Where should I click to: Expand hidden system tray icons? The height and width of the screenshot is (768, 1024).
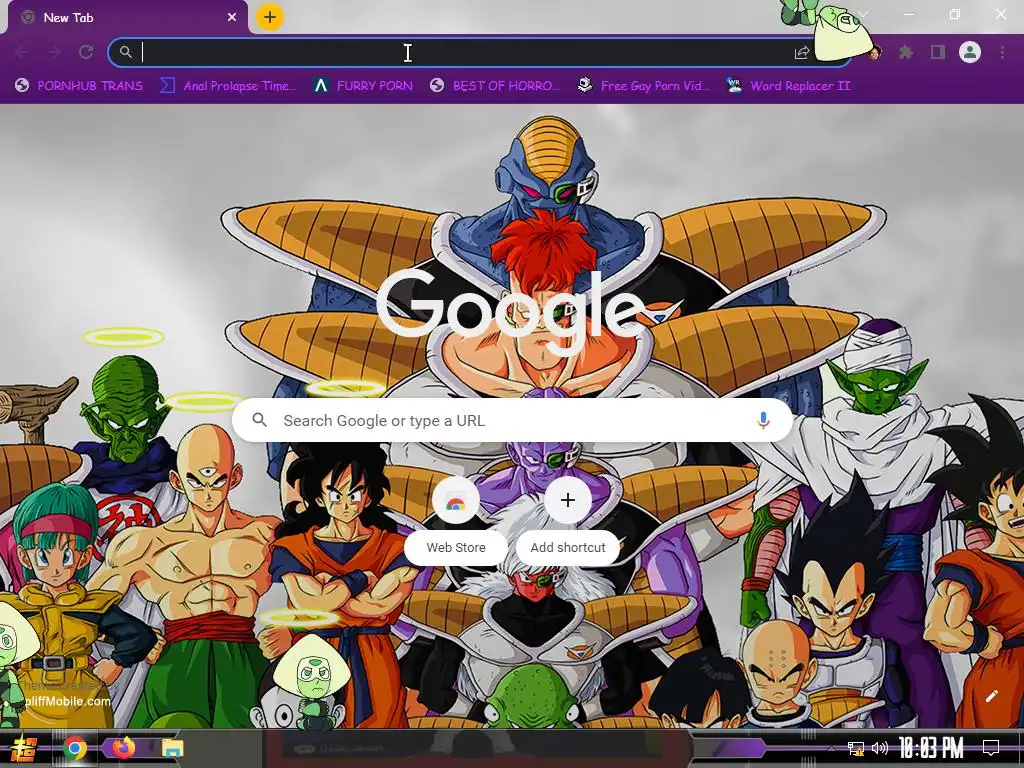point(831,748)
